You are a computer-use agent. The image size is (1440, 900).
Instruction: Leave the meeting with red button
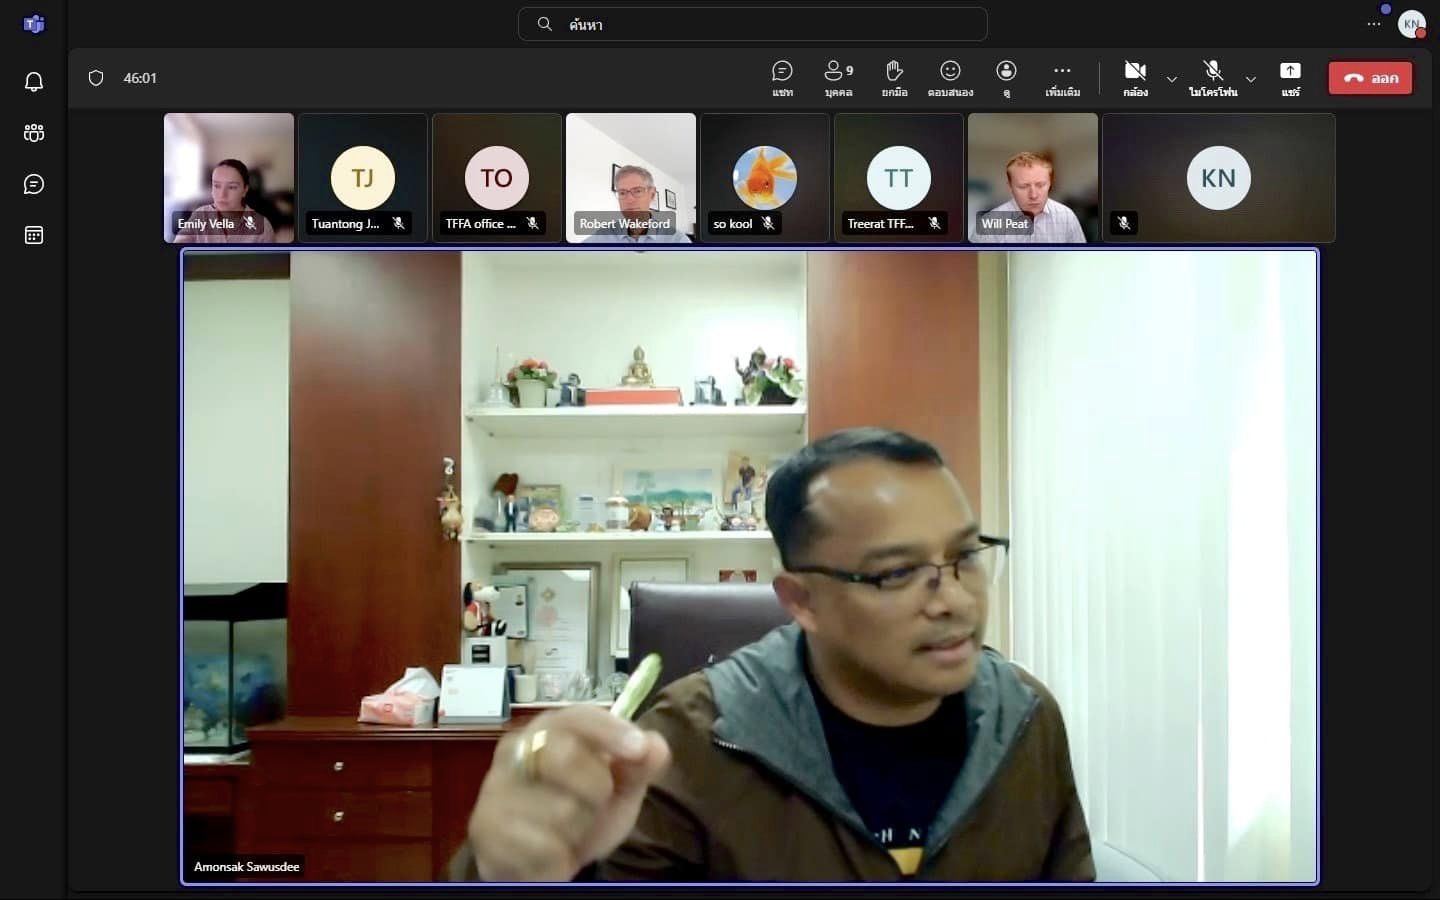click(x=1370, y=78)
